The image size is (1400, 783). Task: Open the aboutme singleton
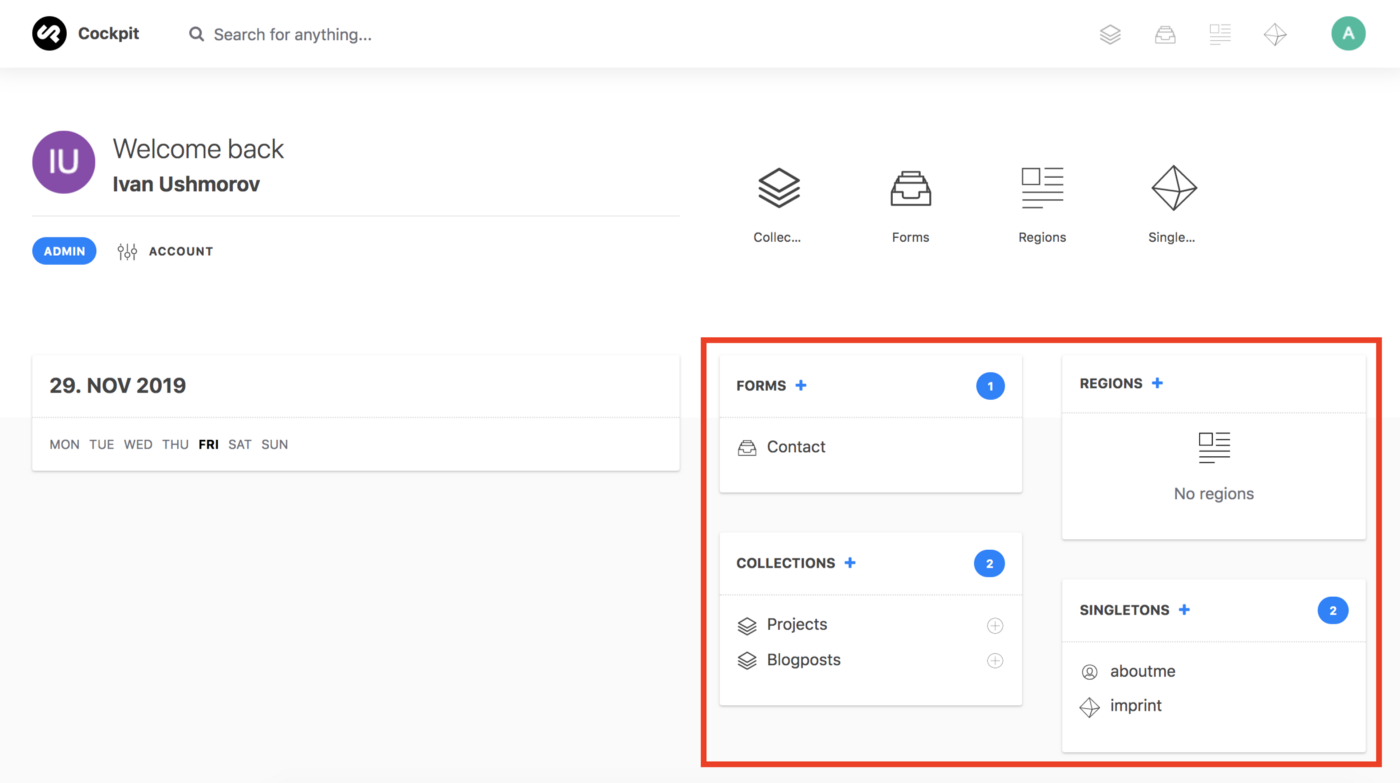1142,671
